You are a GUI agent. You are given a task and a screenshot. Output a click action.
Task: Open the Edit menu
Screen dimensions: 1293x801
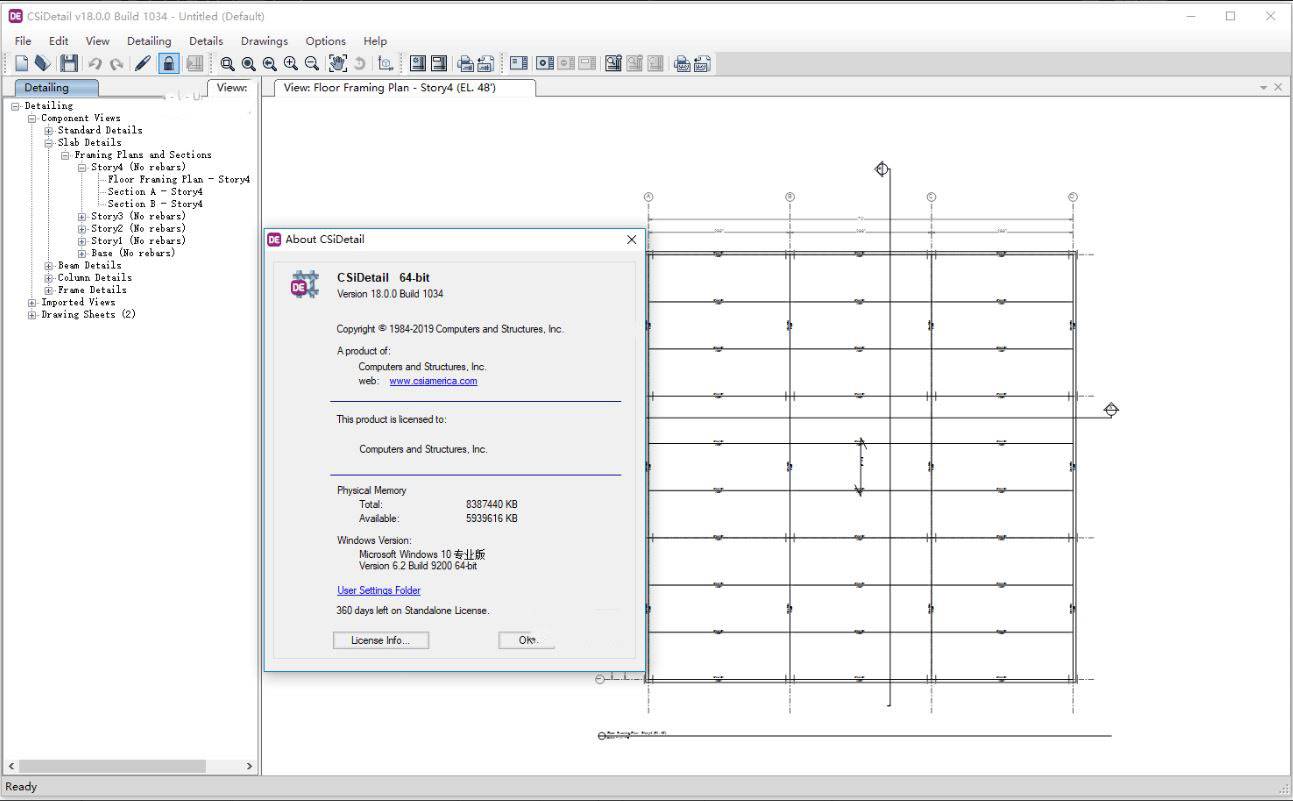tap(59, 41)
